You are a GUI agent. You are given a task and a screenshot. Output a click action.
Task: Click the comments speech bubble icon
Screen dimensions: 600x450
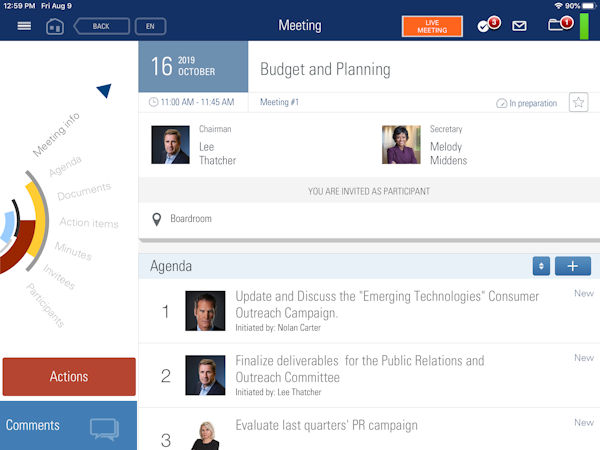pyautogui.click(x=104, y=428)
